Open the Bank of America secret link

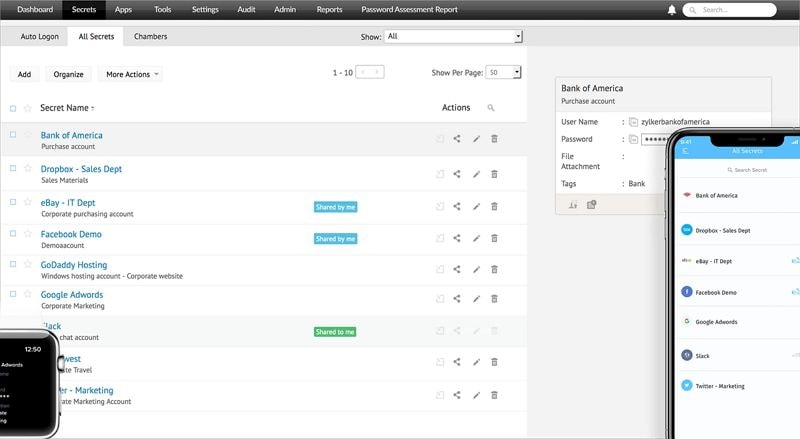coord(71,135)
